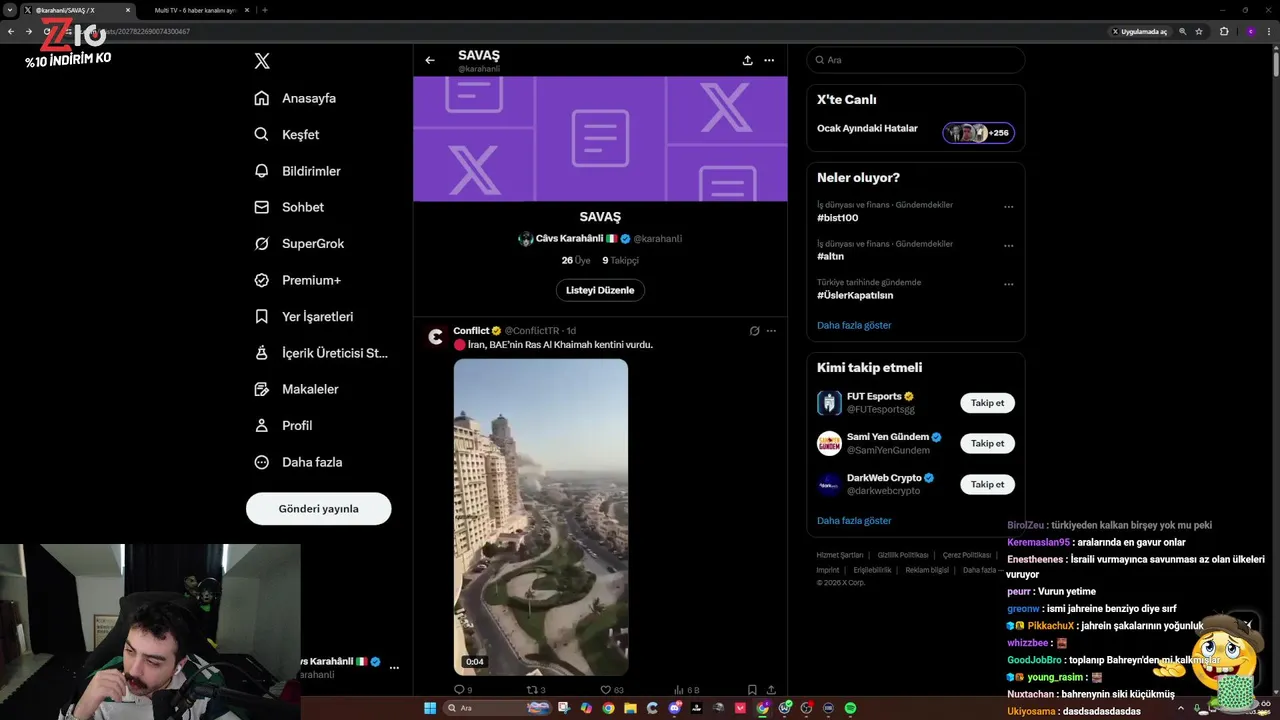
Task: Open the browser extensions icon
Action: [x=1224, y=31]
